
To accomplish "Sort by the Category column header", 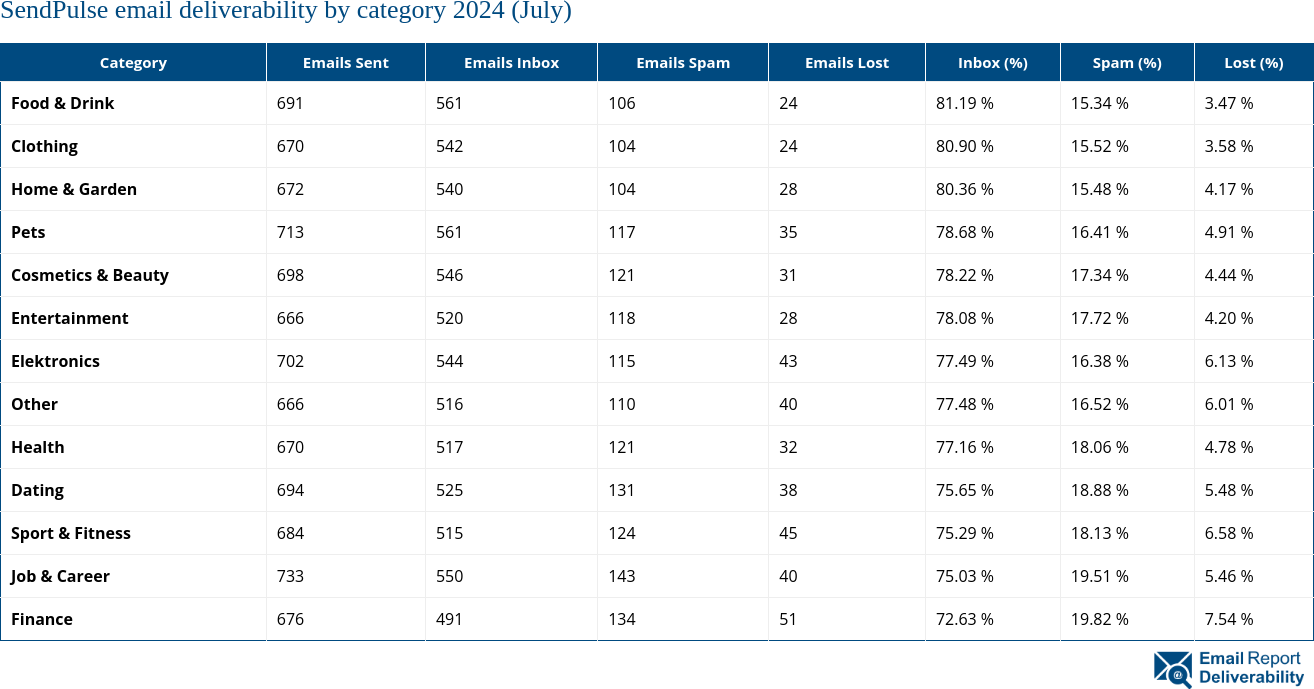I will tap(133, 62).
